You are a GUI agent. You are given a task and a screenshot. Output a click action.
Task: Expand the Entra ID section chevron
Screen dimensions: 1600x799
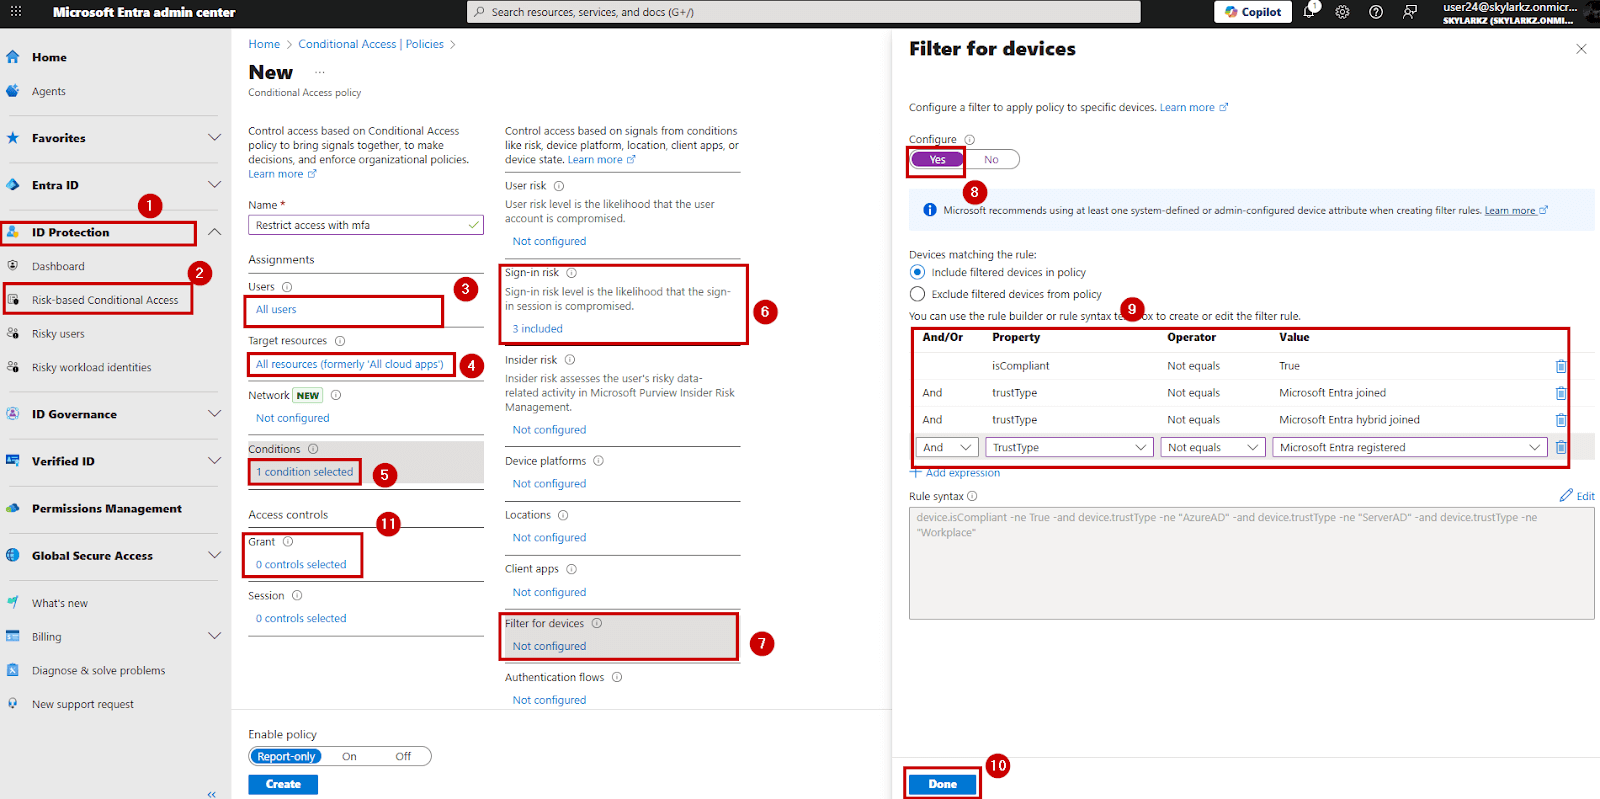pyautogui.click(x=214, y=184)
